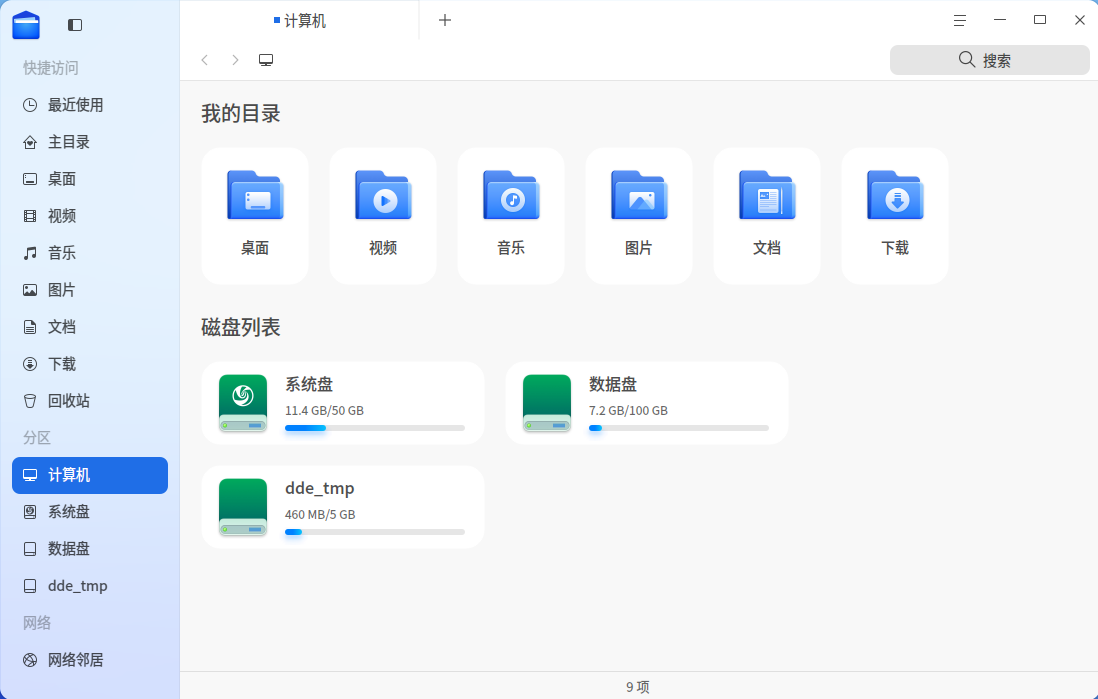Toggle the sidebar panel icon
Screen dimensions: 1098x699
coord(75,25)
